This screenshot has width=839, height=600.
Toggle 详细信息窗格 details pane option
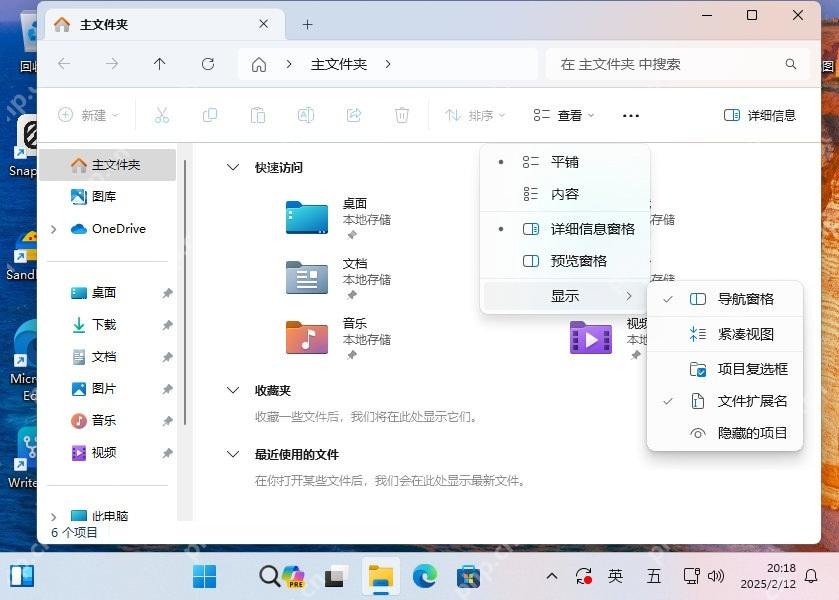tap(565, 229)
